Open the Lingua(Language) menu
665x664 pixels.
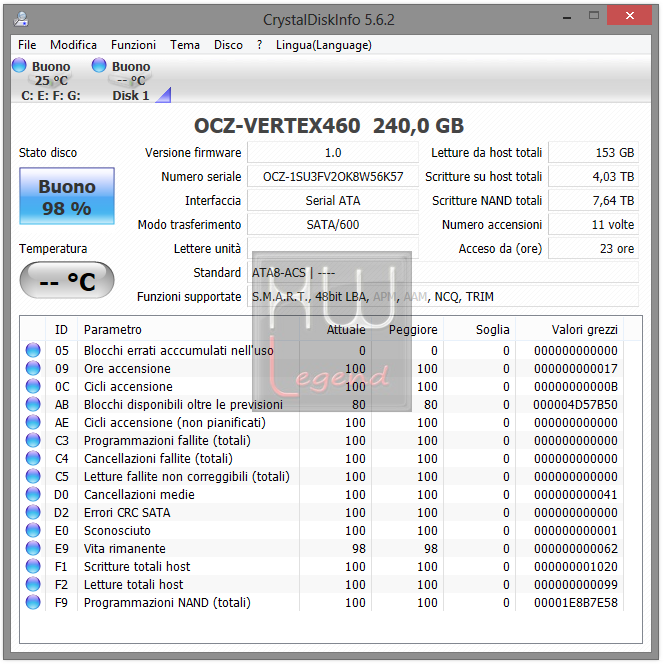(x=324, y=45)
